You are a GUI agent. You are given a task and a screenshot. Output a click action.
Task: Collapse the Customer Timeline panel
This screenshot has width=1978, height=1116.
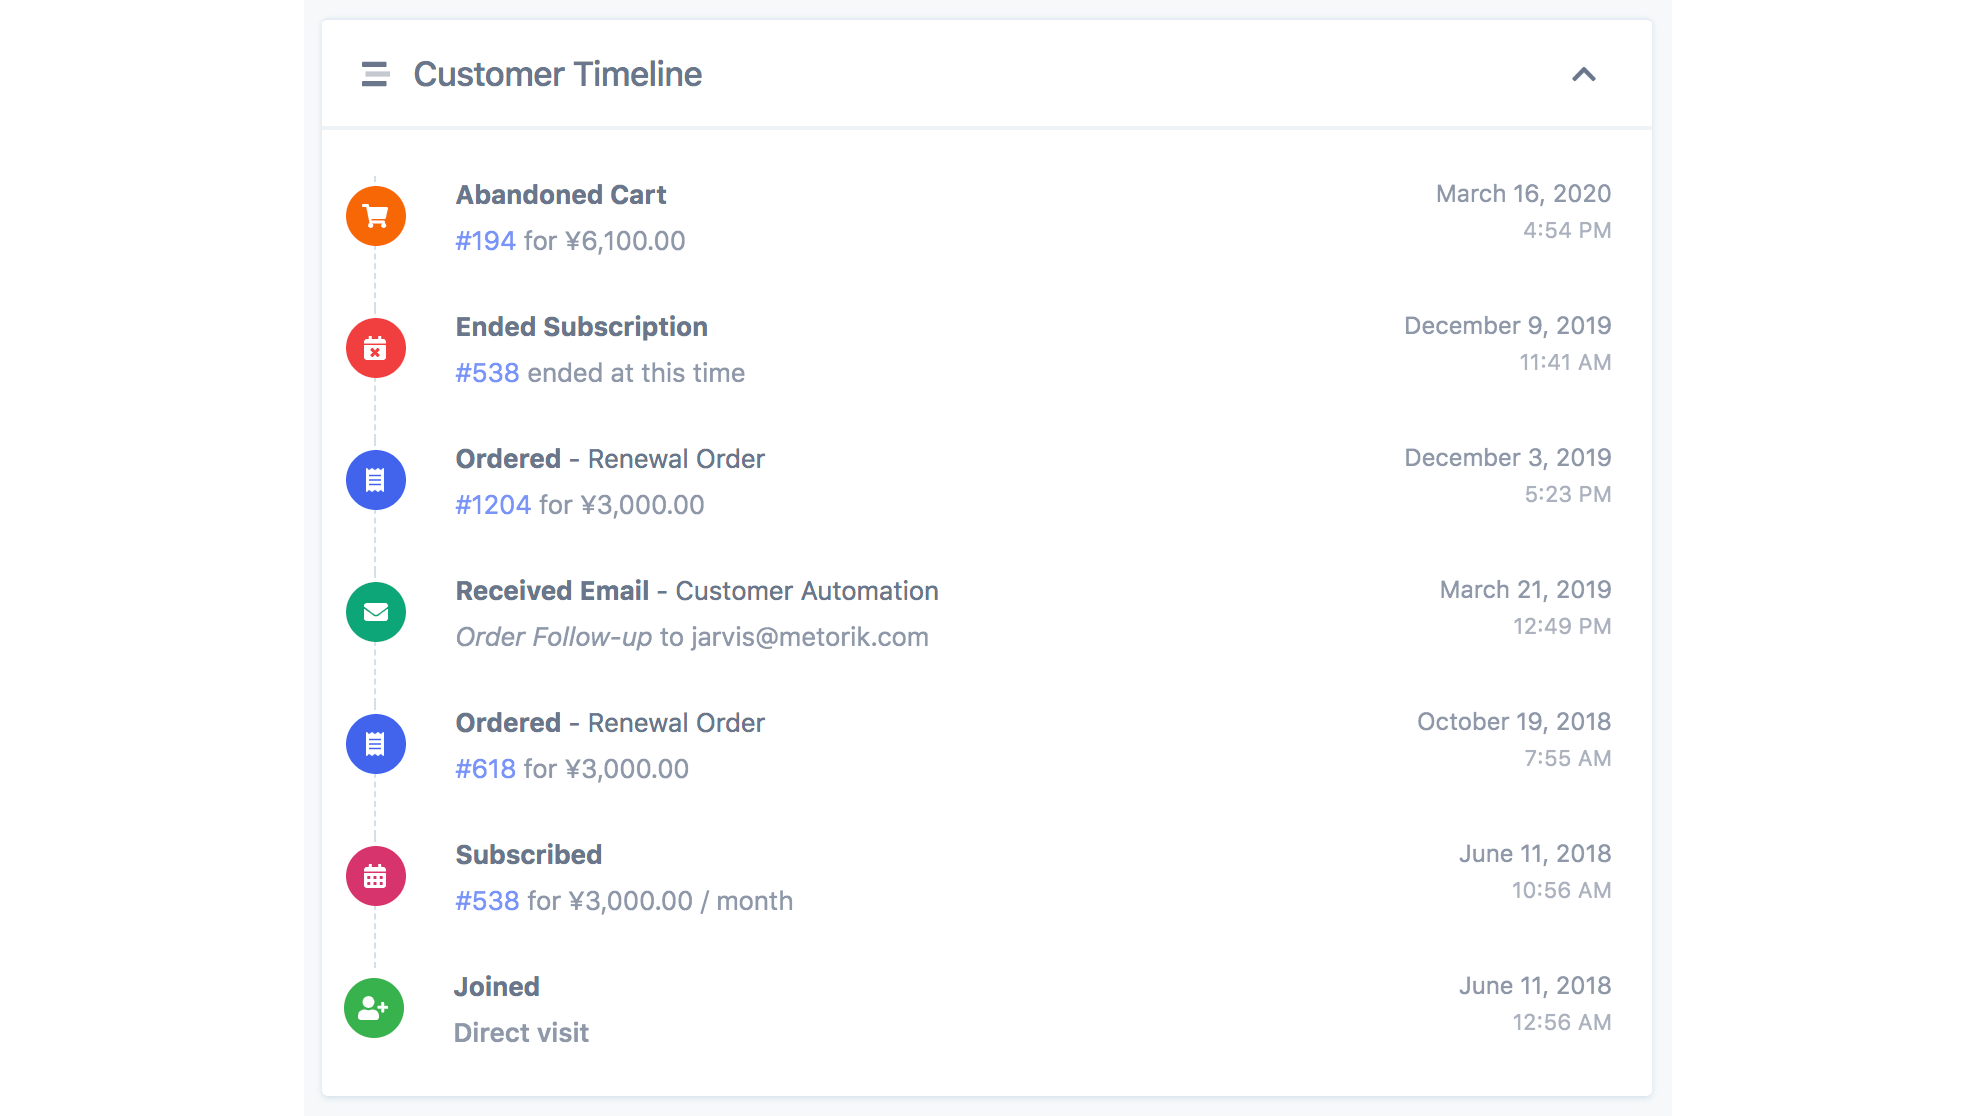click(x=1583, y=75)
